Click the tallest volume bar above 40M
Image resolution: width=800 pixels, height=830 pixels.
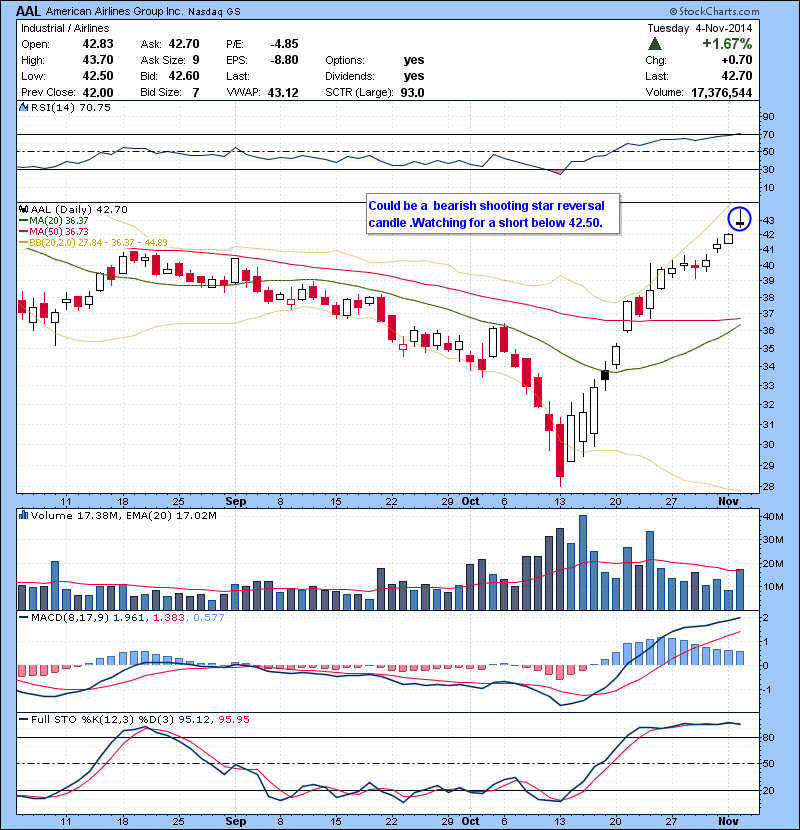click(x=583, y=563)
